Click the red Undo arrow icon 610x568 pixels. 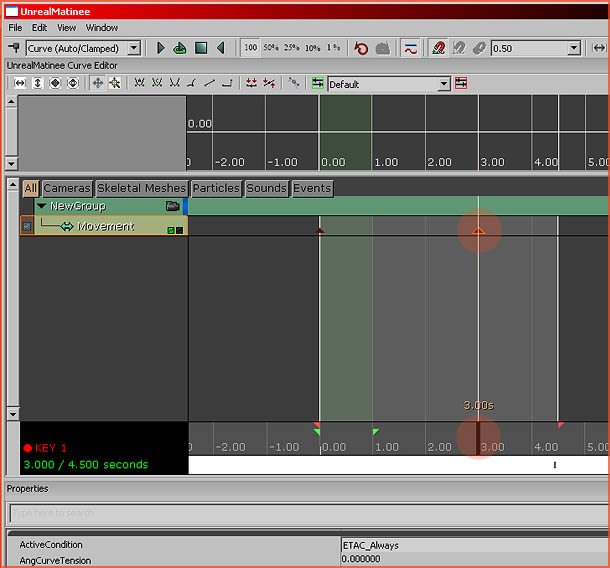[x=361, y=48]
